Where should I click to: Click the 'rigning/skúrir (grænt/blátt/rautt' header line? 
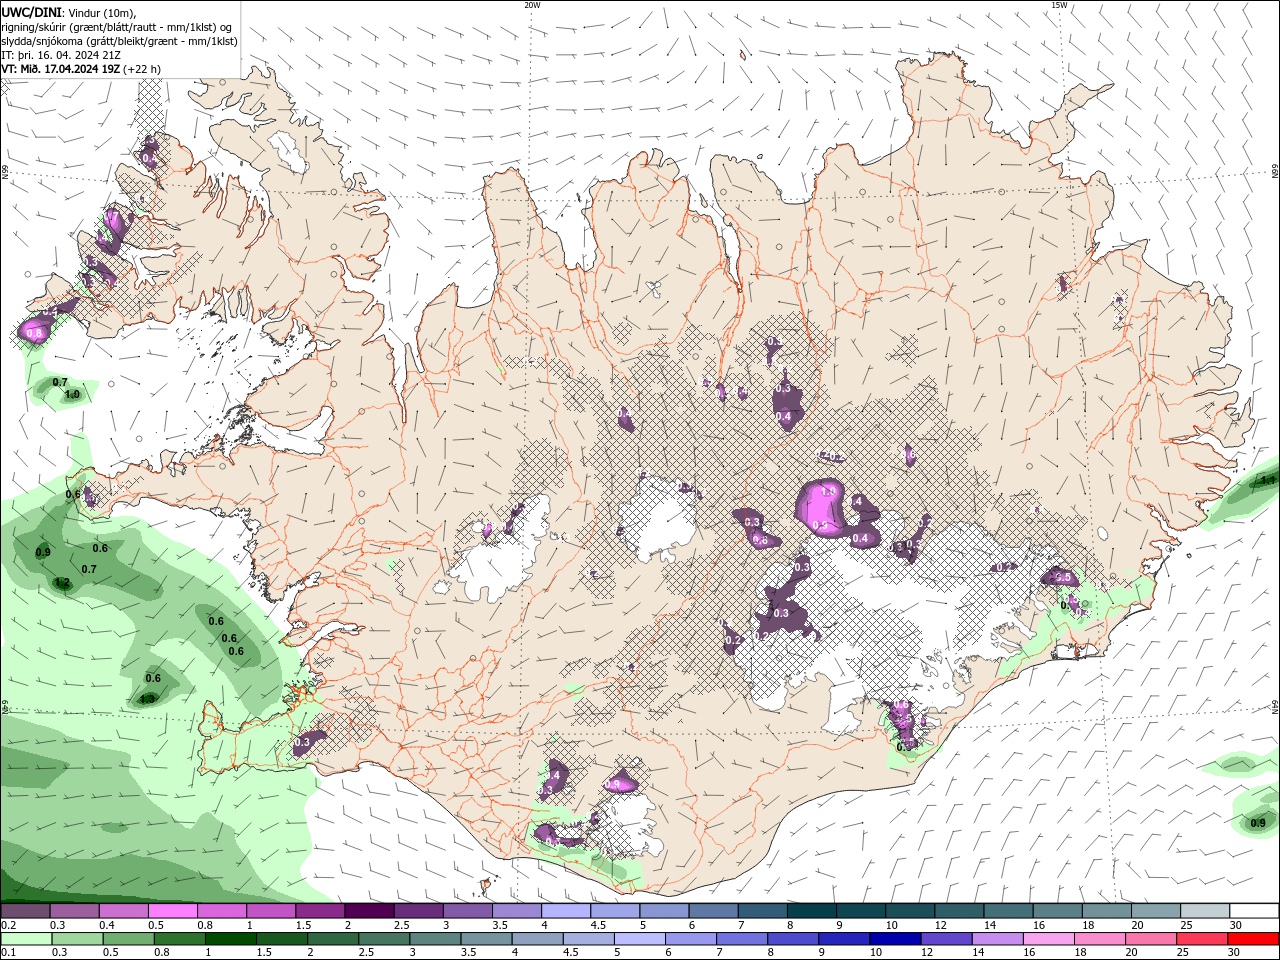117,27
